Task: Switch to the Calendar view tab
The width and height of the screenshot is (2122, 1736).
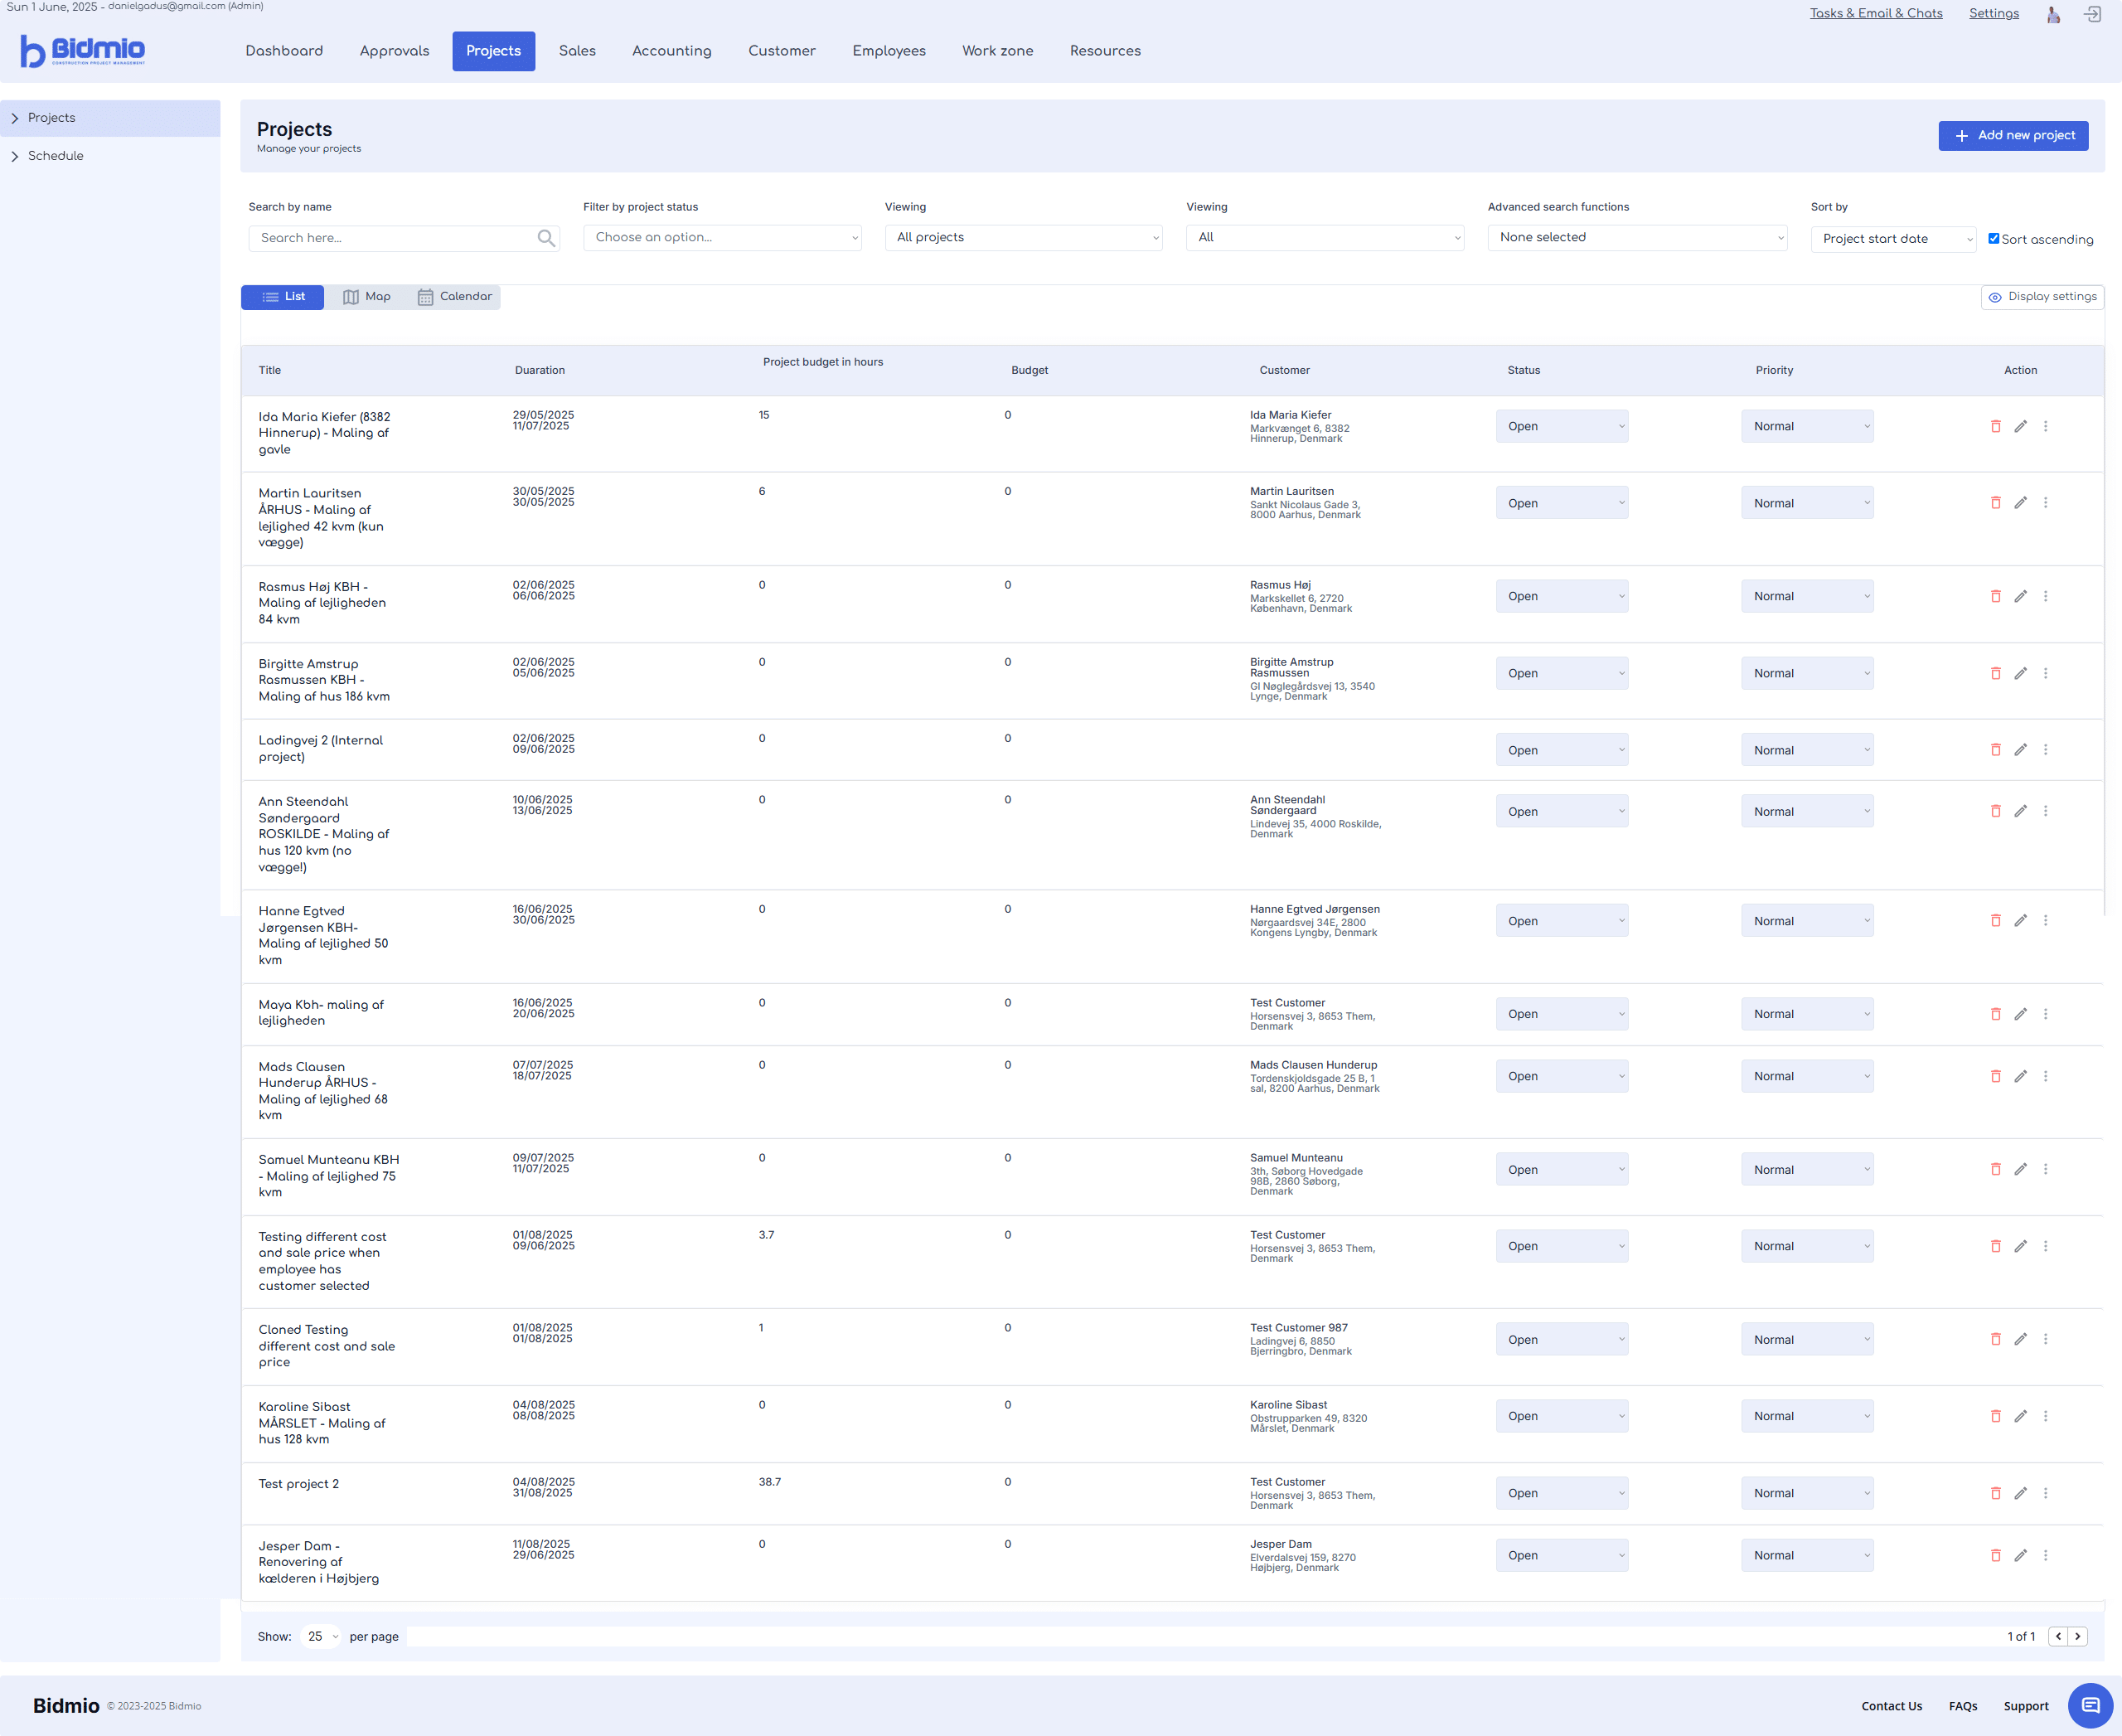Action: click(x=455, y=297)
